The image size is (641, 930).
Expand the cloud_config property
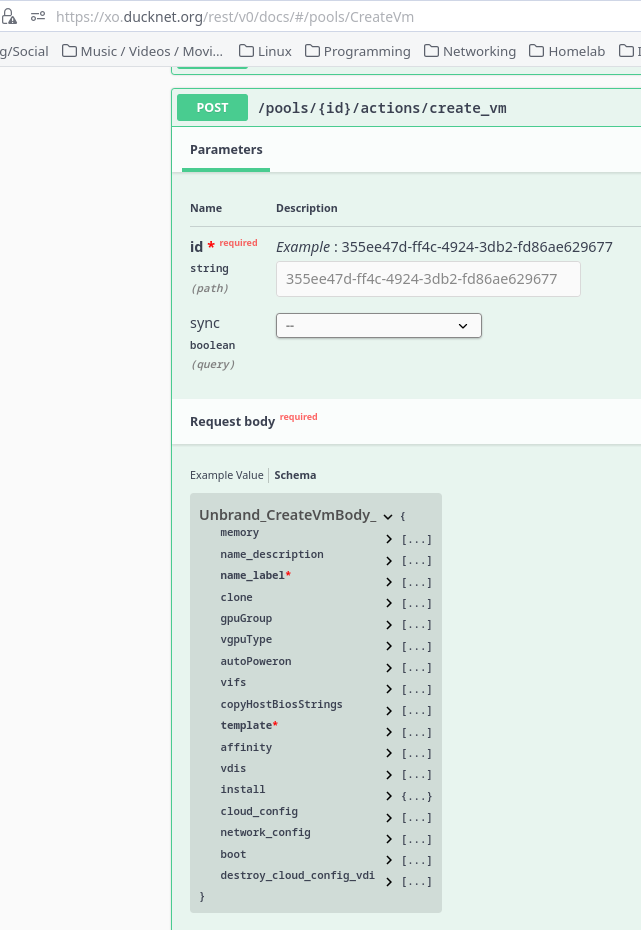(389, 818)
